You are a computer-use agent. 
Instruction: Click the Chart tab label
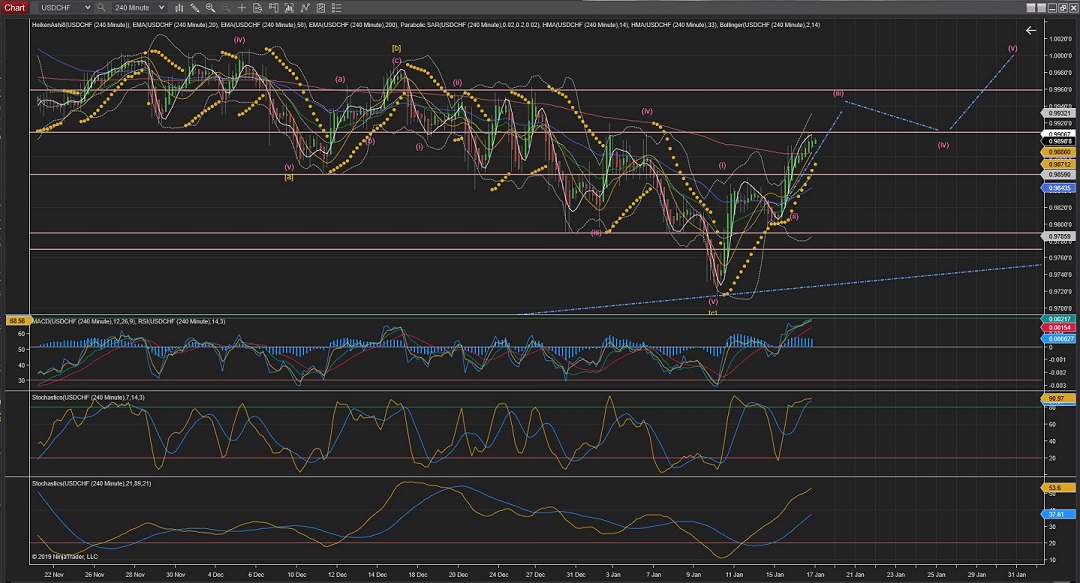pyautogui.click(x=14, y=8)
